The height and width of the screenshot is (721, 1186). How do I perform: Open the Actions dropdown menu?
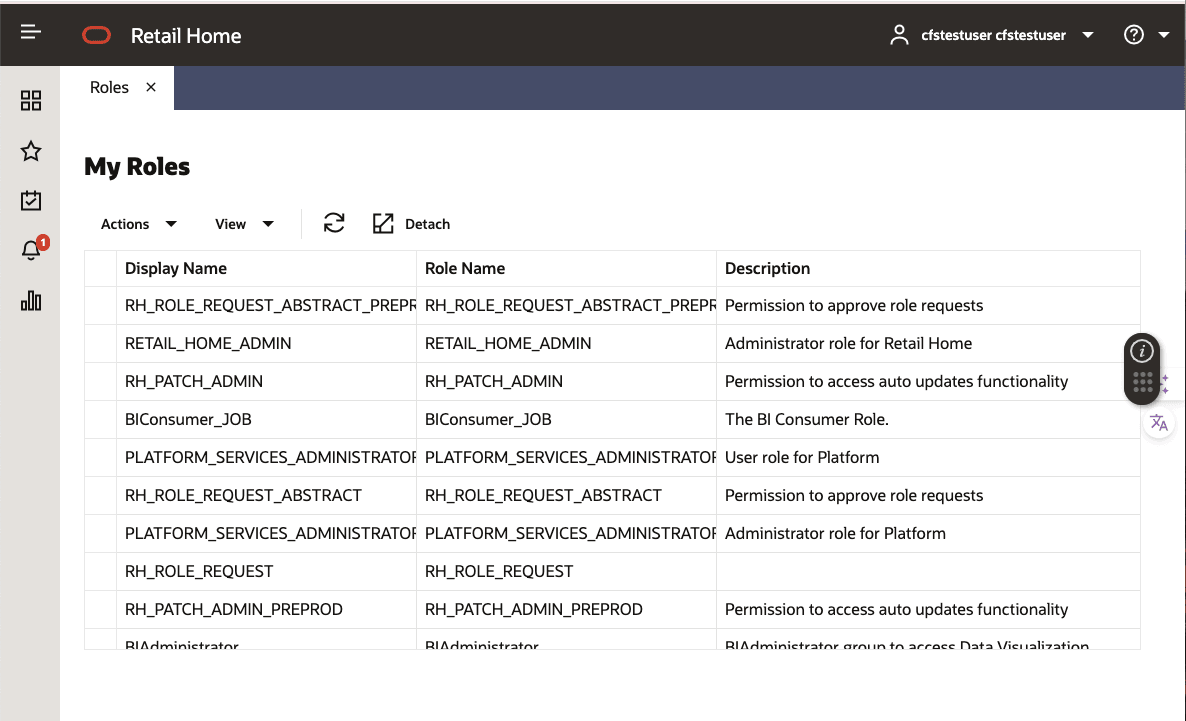point(138,224)
